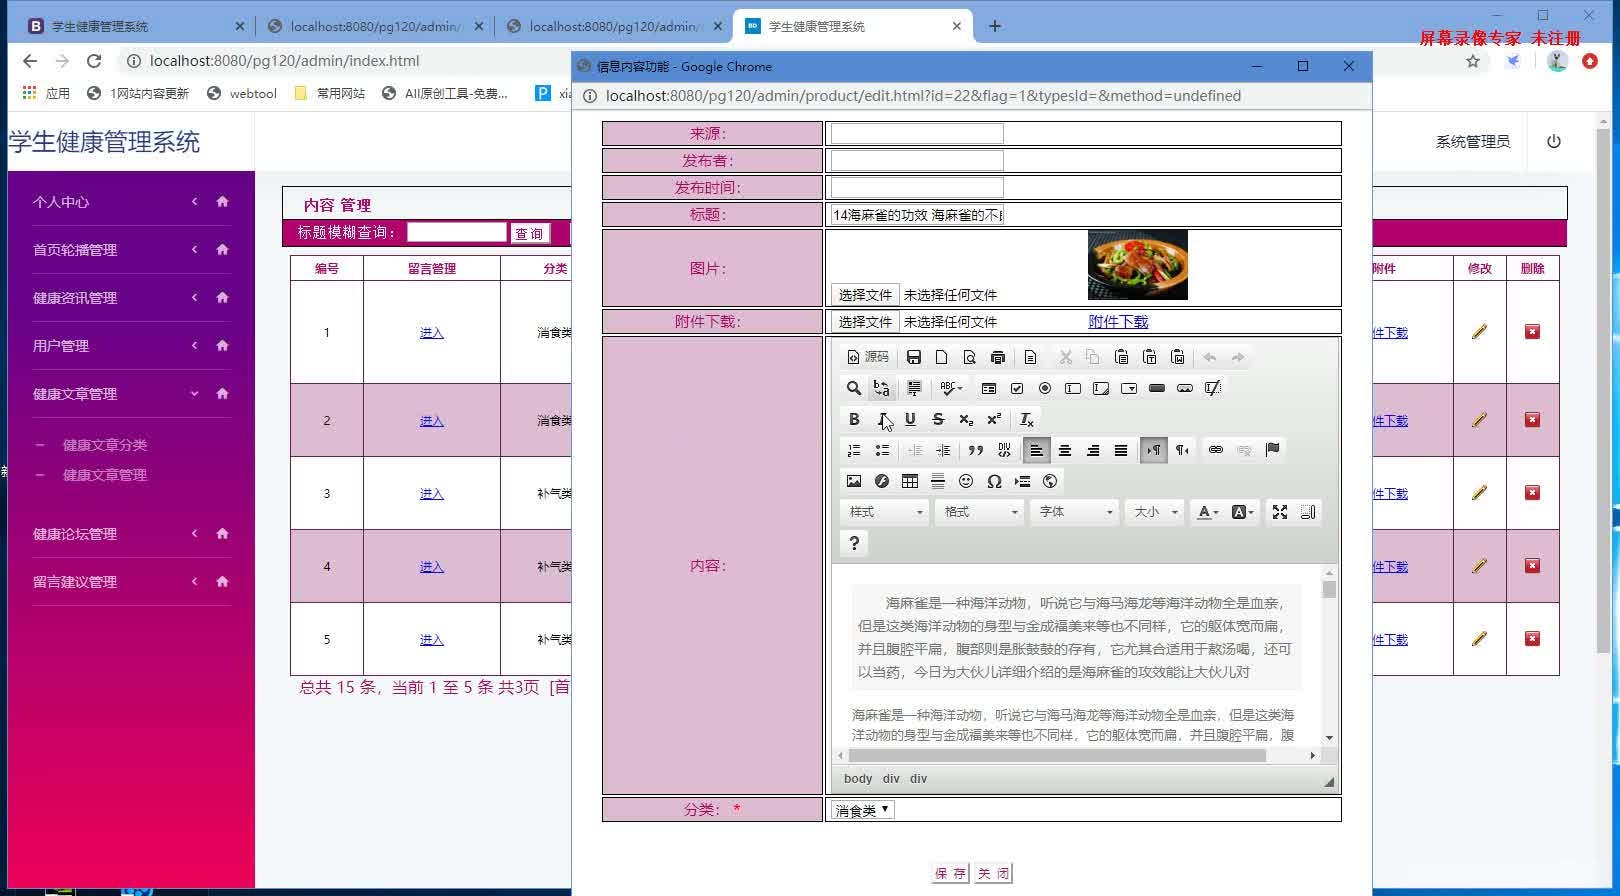1620x896 pixels.
Task: Insert a checkbox form element
Action: tap(1017, 388)
